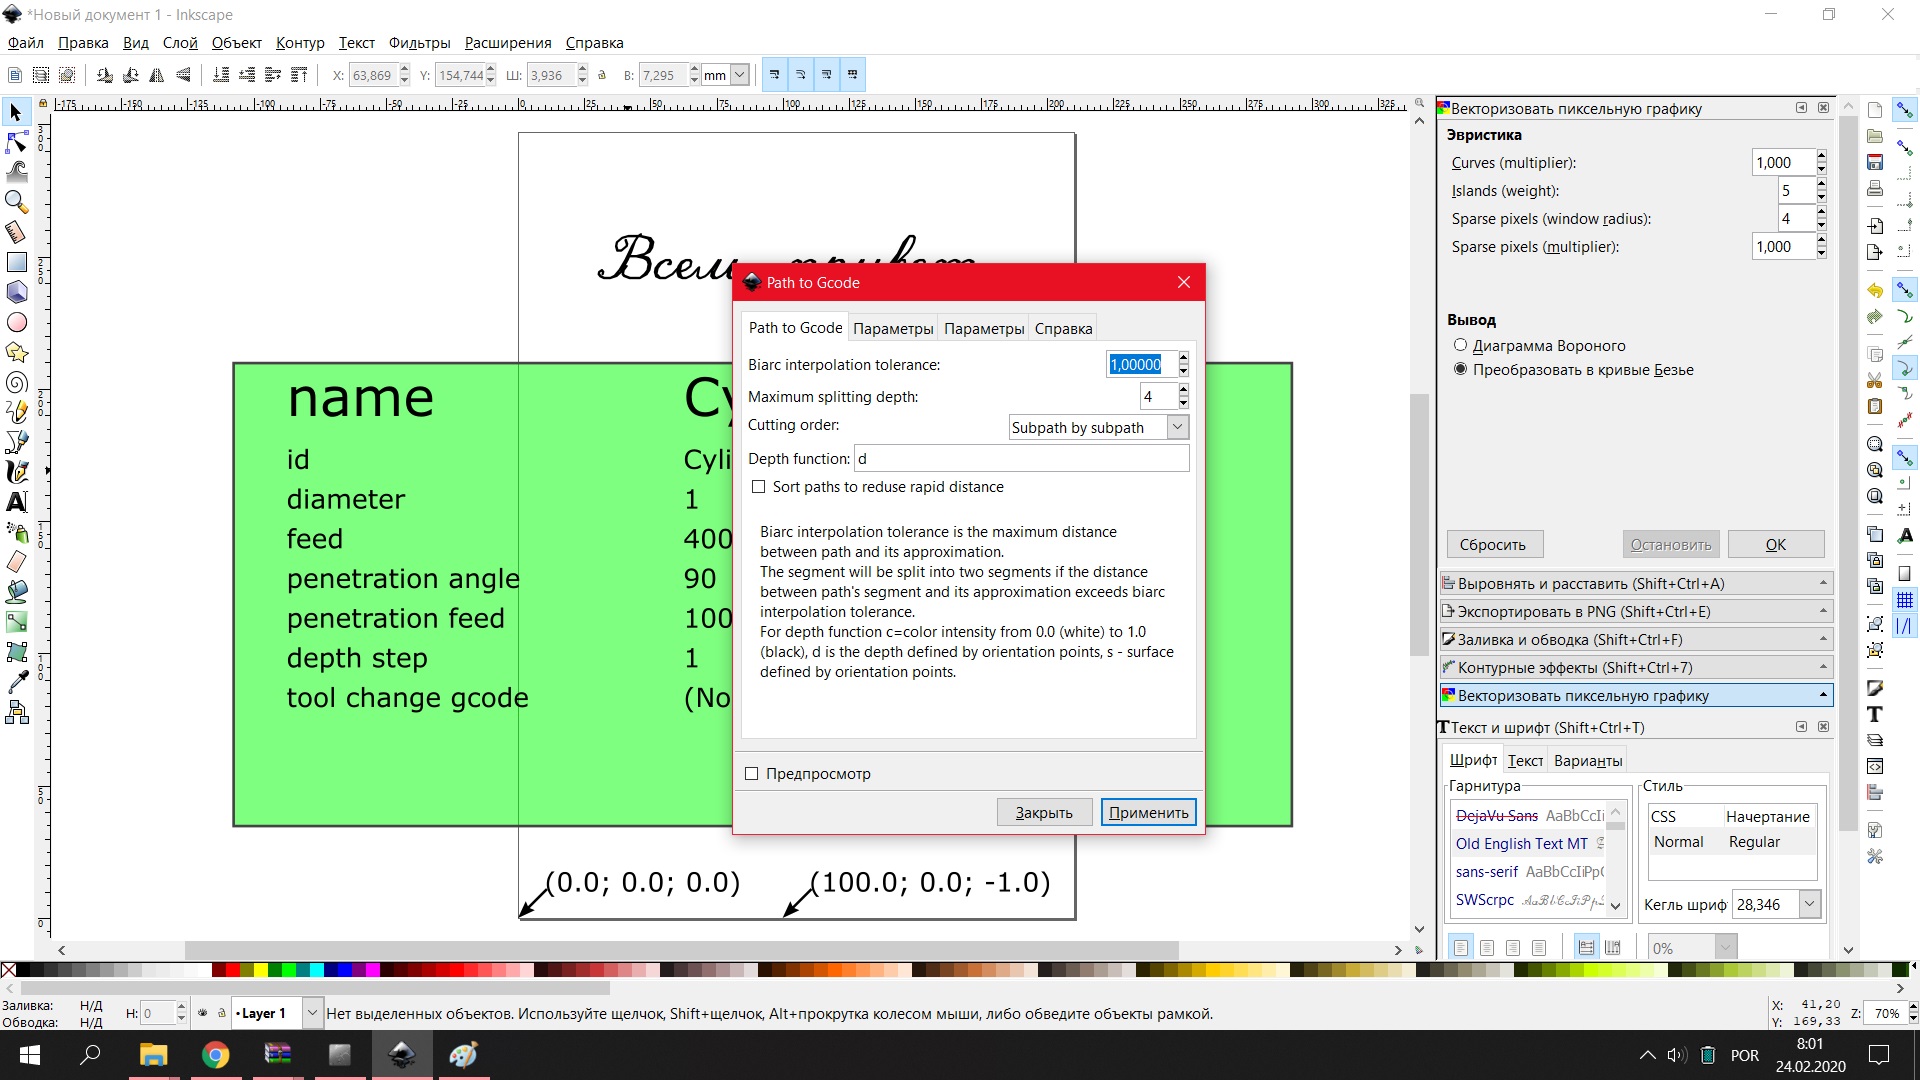
Task: Select the Node editing tool
Action: [x=17, y=142]
